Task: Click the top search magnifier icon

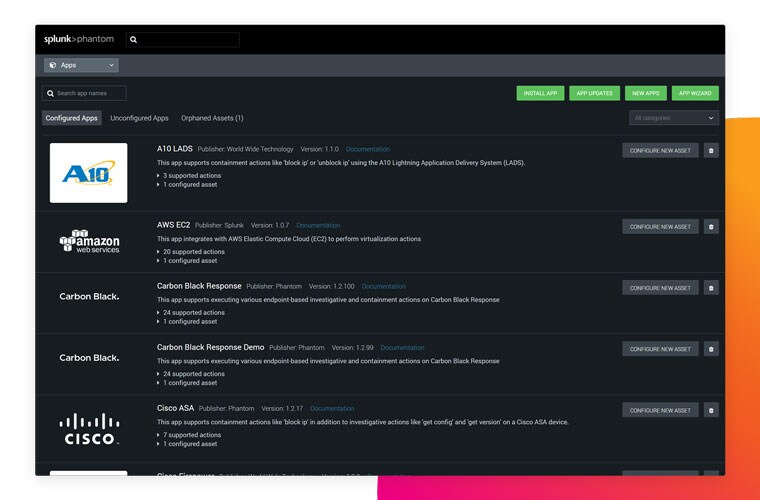Action: [134, 40]
